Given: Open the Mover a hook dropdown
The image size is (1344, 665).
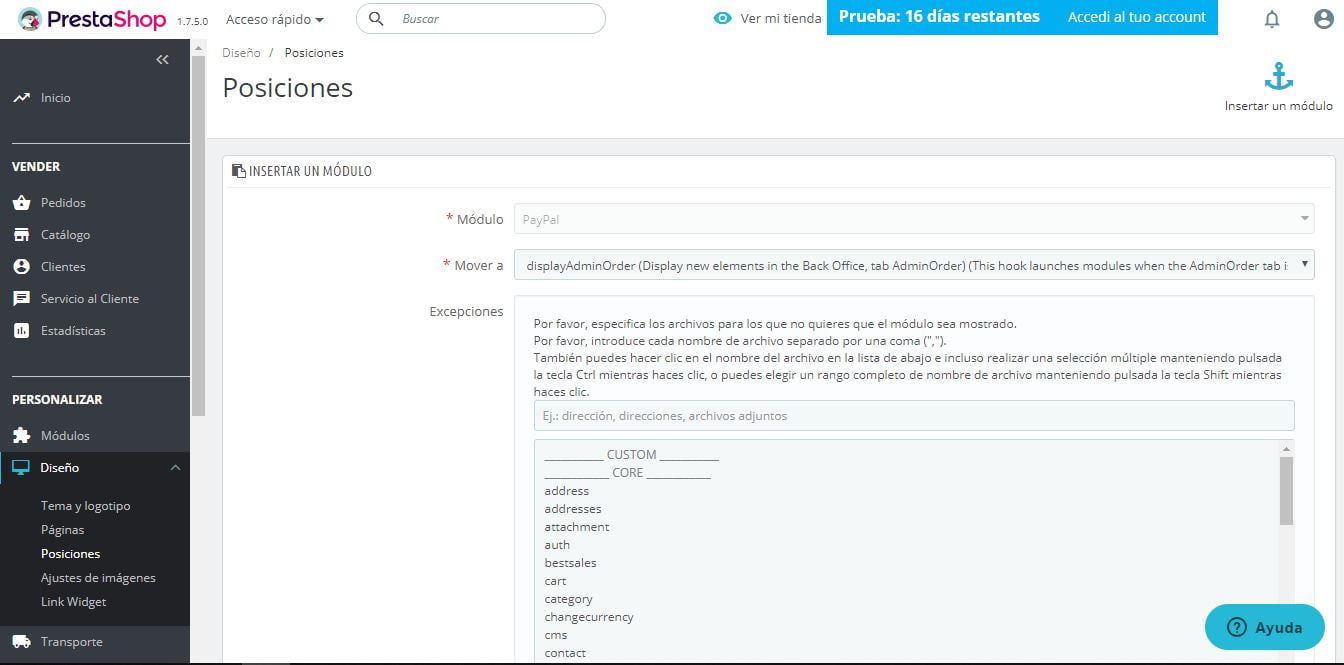Looking at the screenshot, I should (x=913, y=265).
